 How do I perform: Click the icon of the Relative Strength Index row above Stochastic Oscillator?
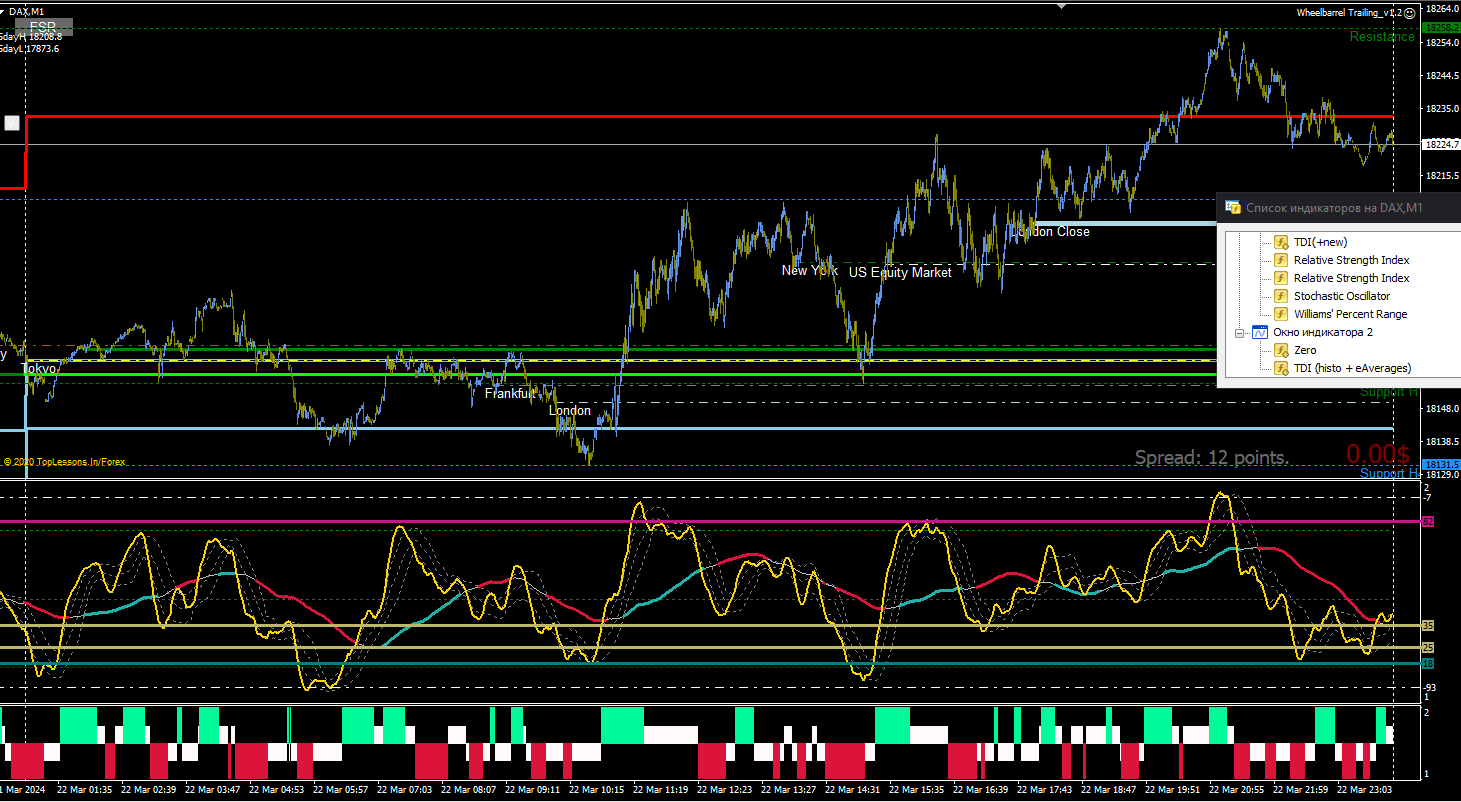1281,278
